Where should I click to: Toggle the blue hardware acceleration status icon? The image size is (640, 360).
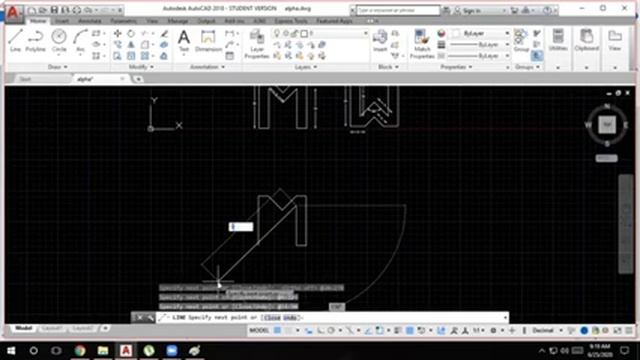[584, 331]
